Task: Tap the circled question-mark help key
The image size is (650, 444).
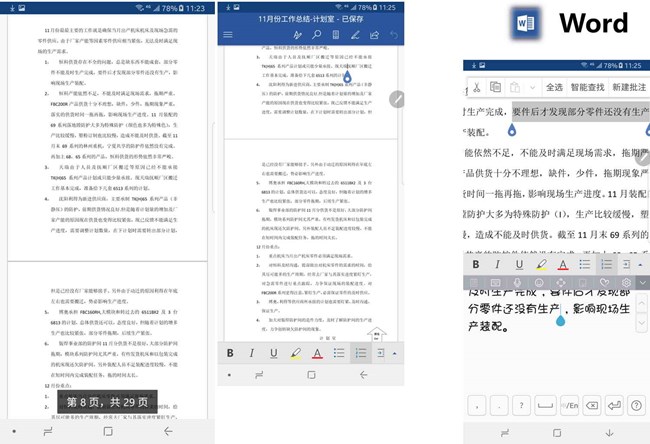Action: pyautogui.click(x=636, y=405)
